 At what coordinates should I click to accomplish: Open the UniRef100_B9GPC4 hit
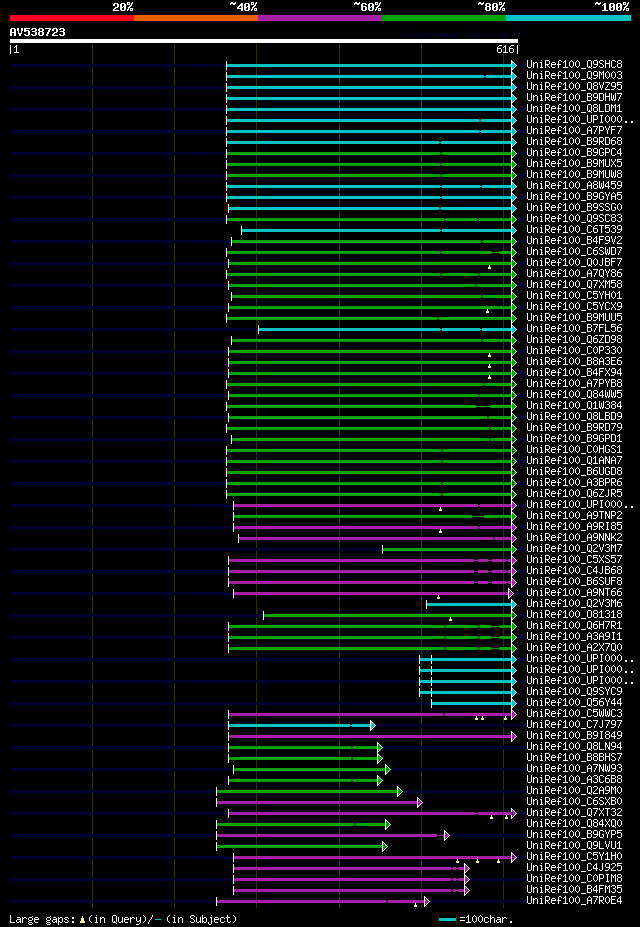tap(574, 153)
